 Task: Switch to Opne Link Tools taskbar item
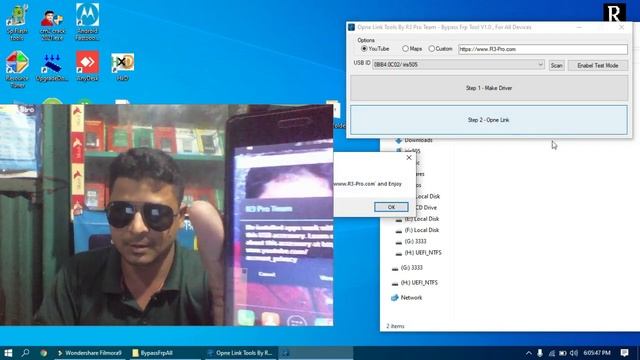point(240,353)
